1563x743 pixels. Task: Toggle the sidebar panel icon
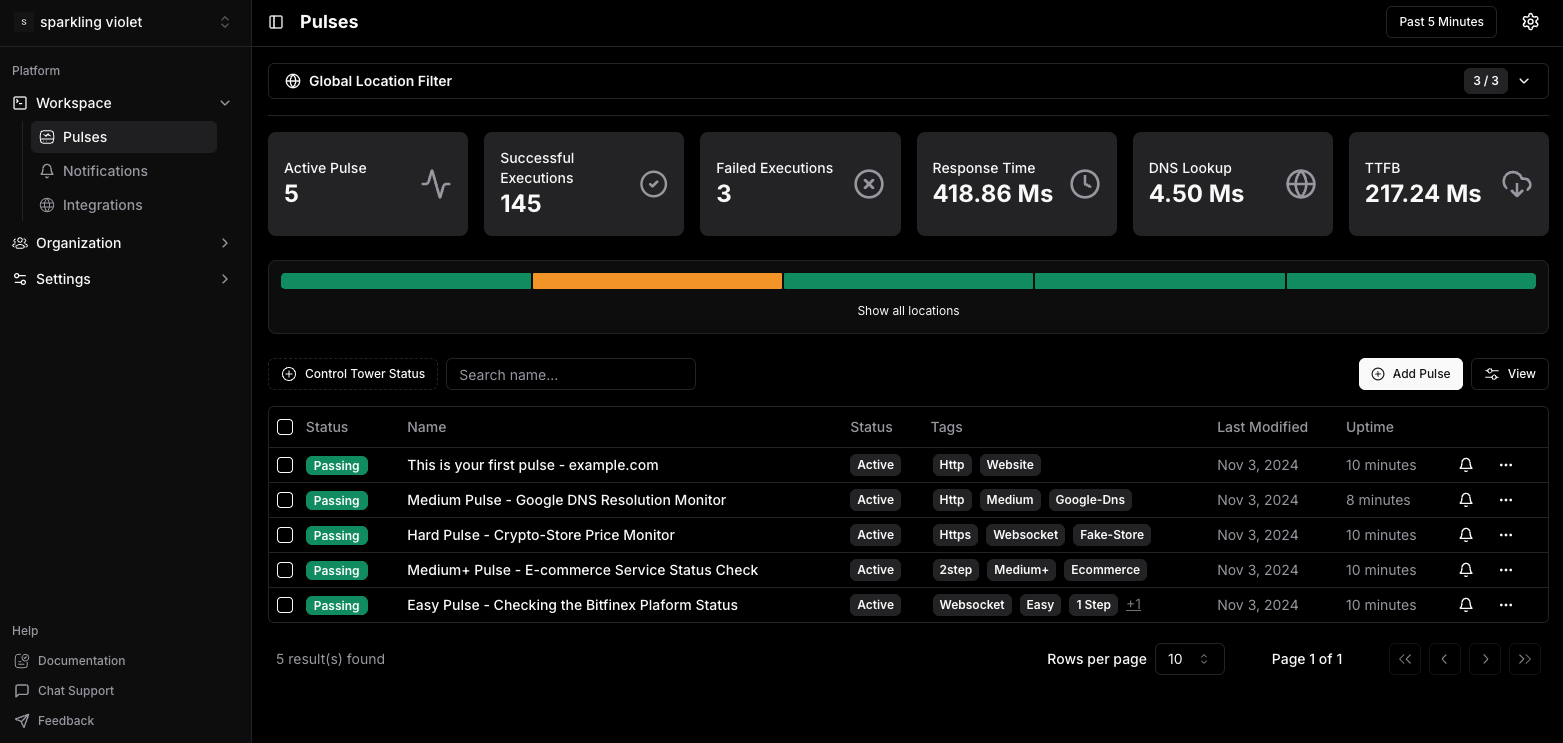click(277, 22)
